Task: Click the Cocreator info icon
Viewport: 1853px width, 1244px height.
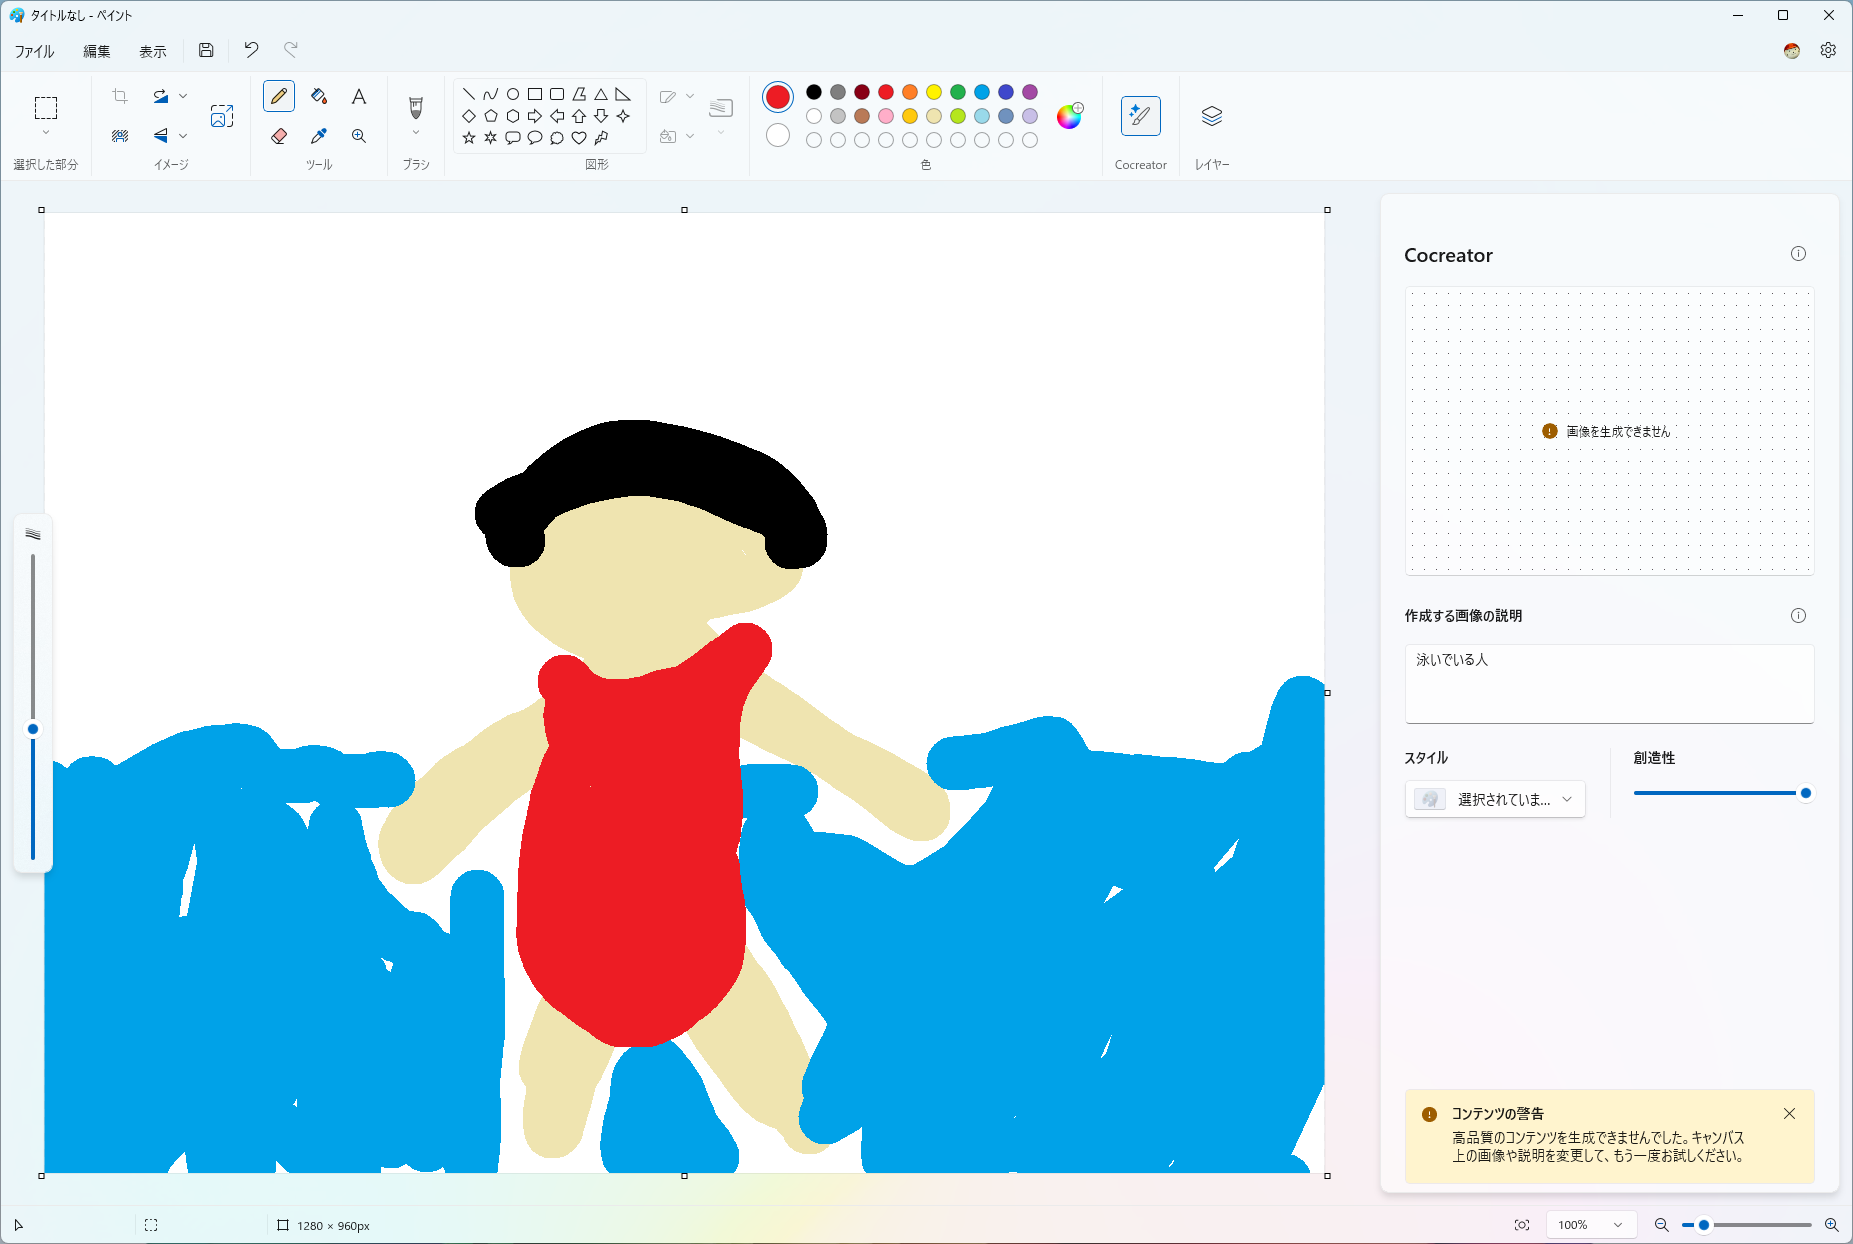Action: click(x=1798, y=254)
